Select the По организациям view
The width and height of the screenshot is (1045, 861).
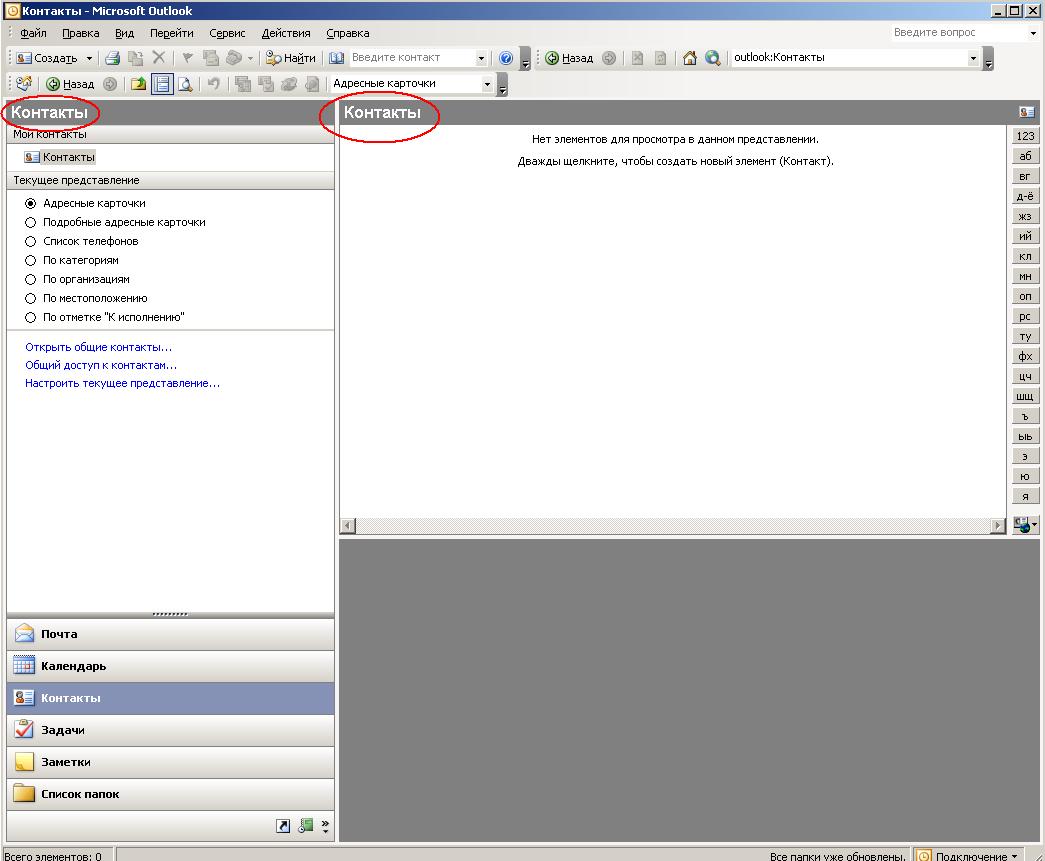coord(31,279)
